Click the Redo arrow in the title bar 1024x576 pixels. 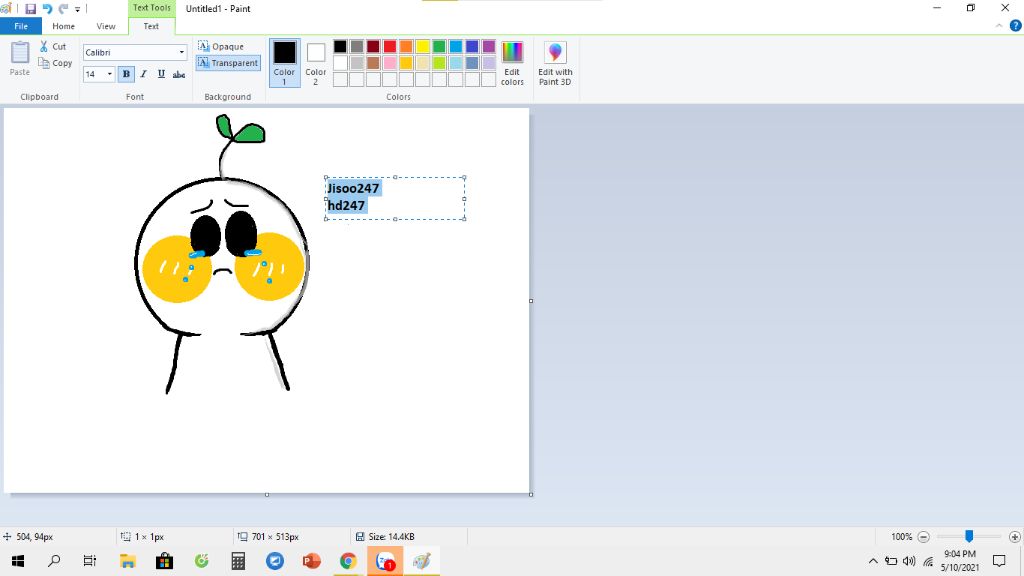coord(63,8)
